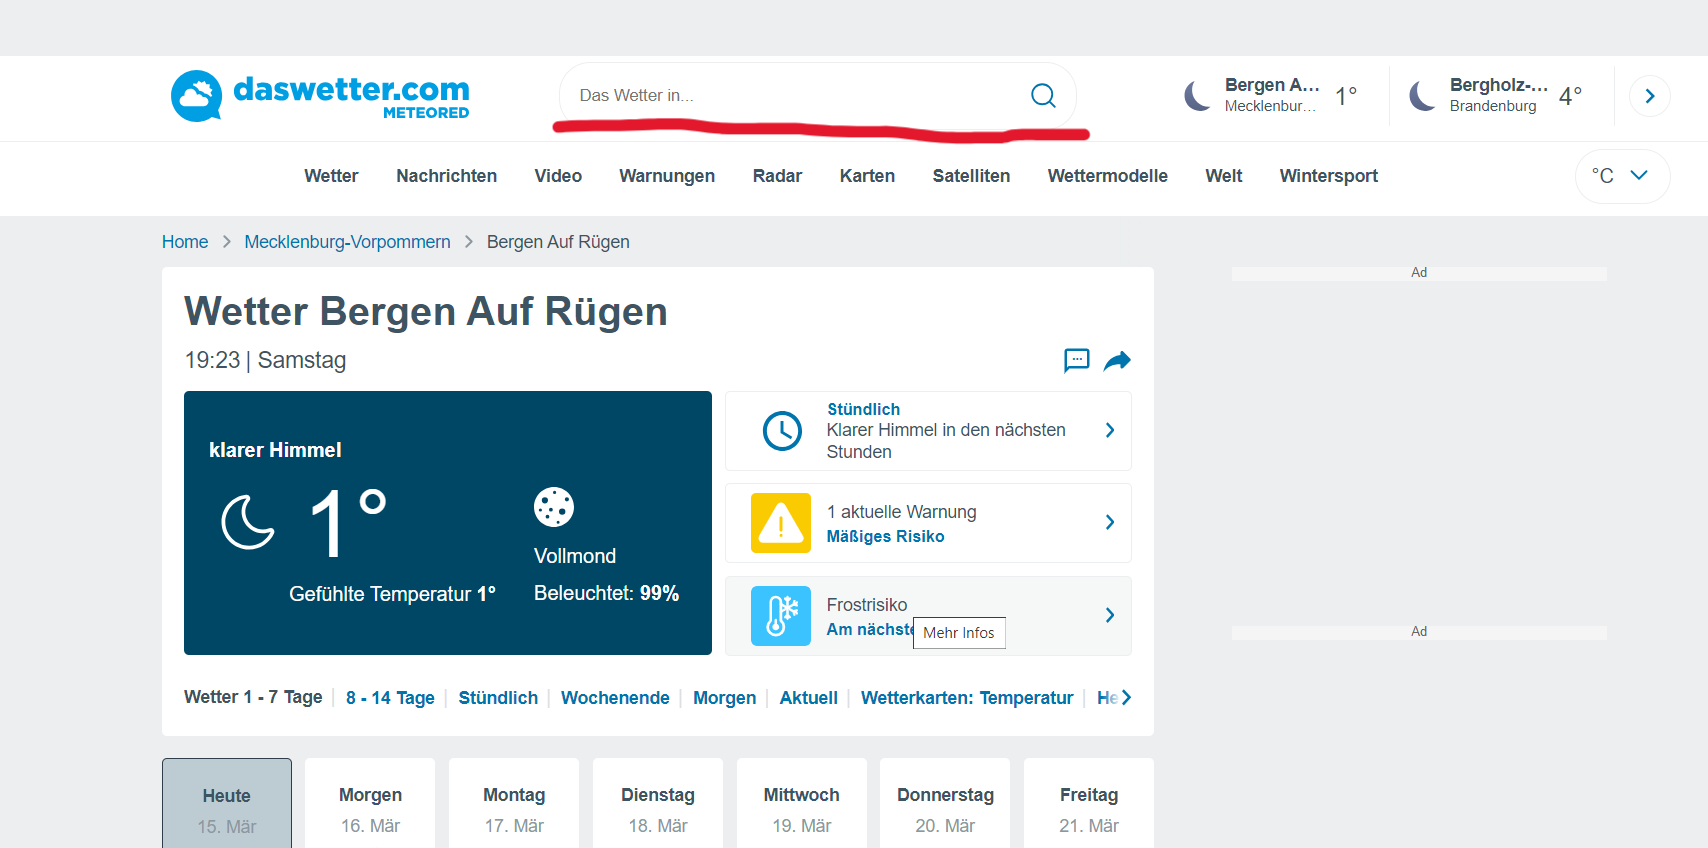Image resolution: width=1708 pixels, height=848 pixels.
Task: Open Wetterkarten: Temperatur link
Action: click(967, 698)
